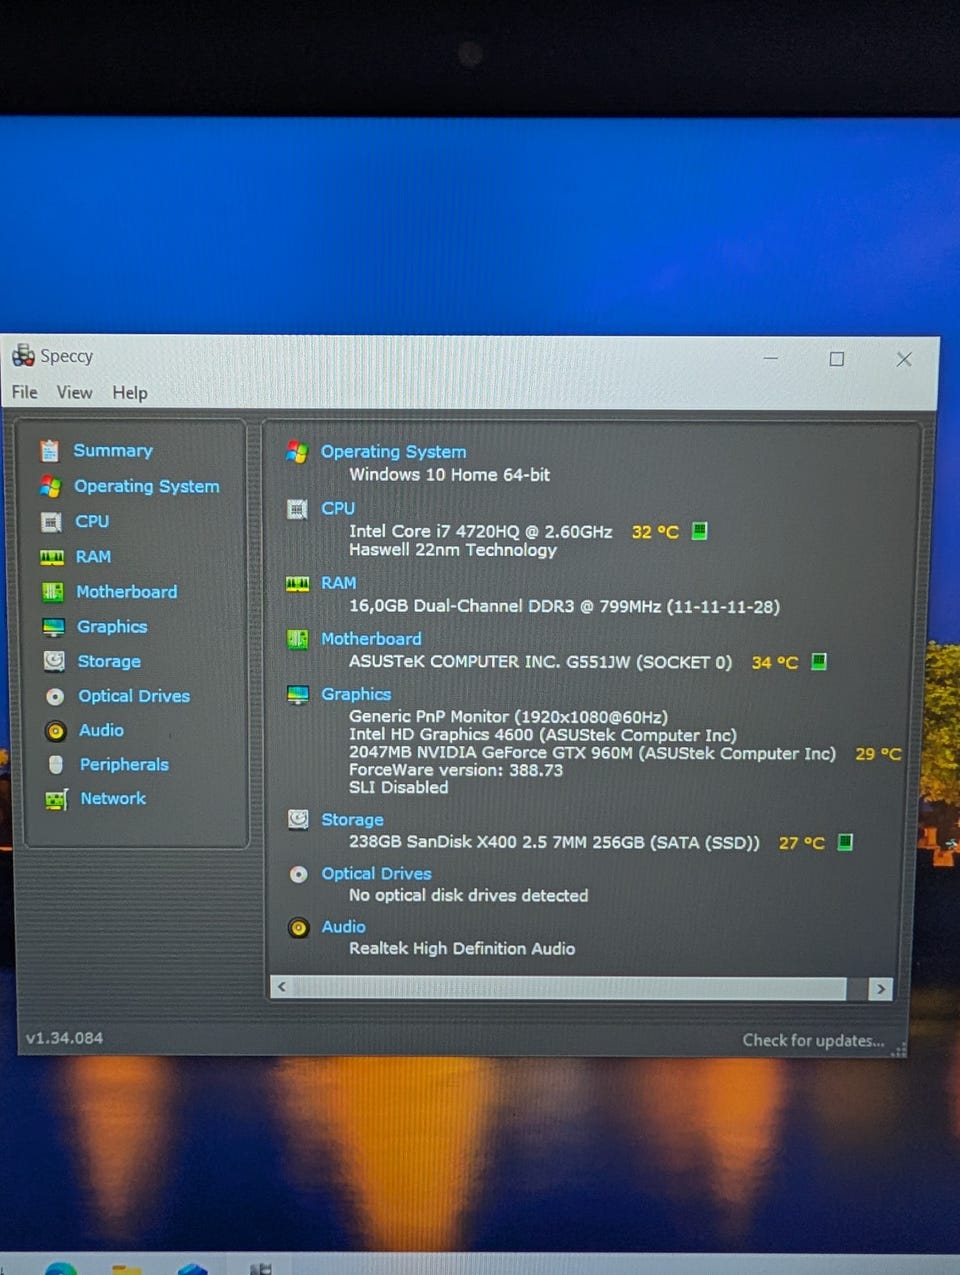
Task: Click Realtek High Definition Audio text
Action: [x=462, y=949]
